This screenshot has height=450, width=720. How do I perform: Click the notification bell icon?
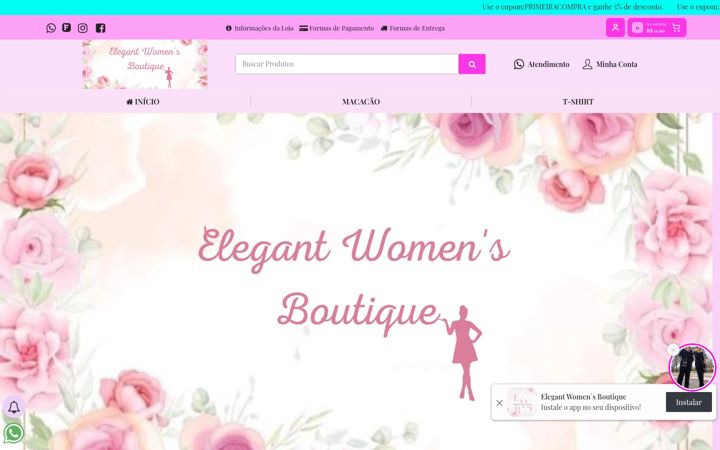[14, 407]
